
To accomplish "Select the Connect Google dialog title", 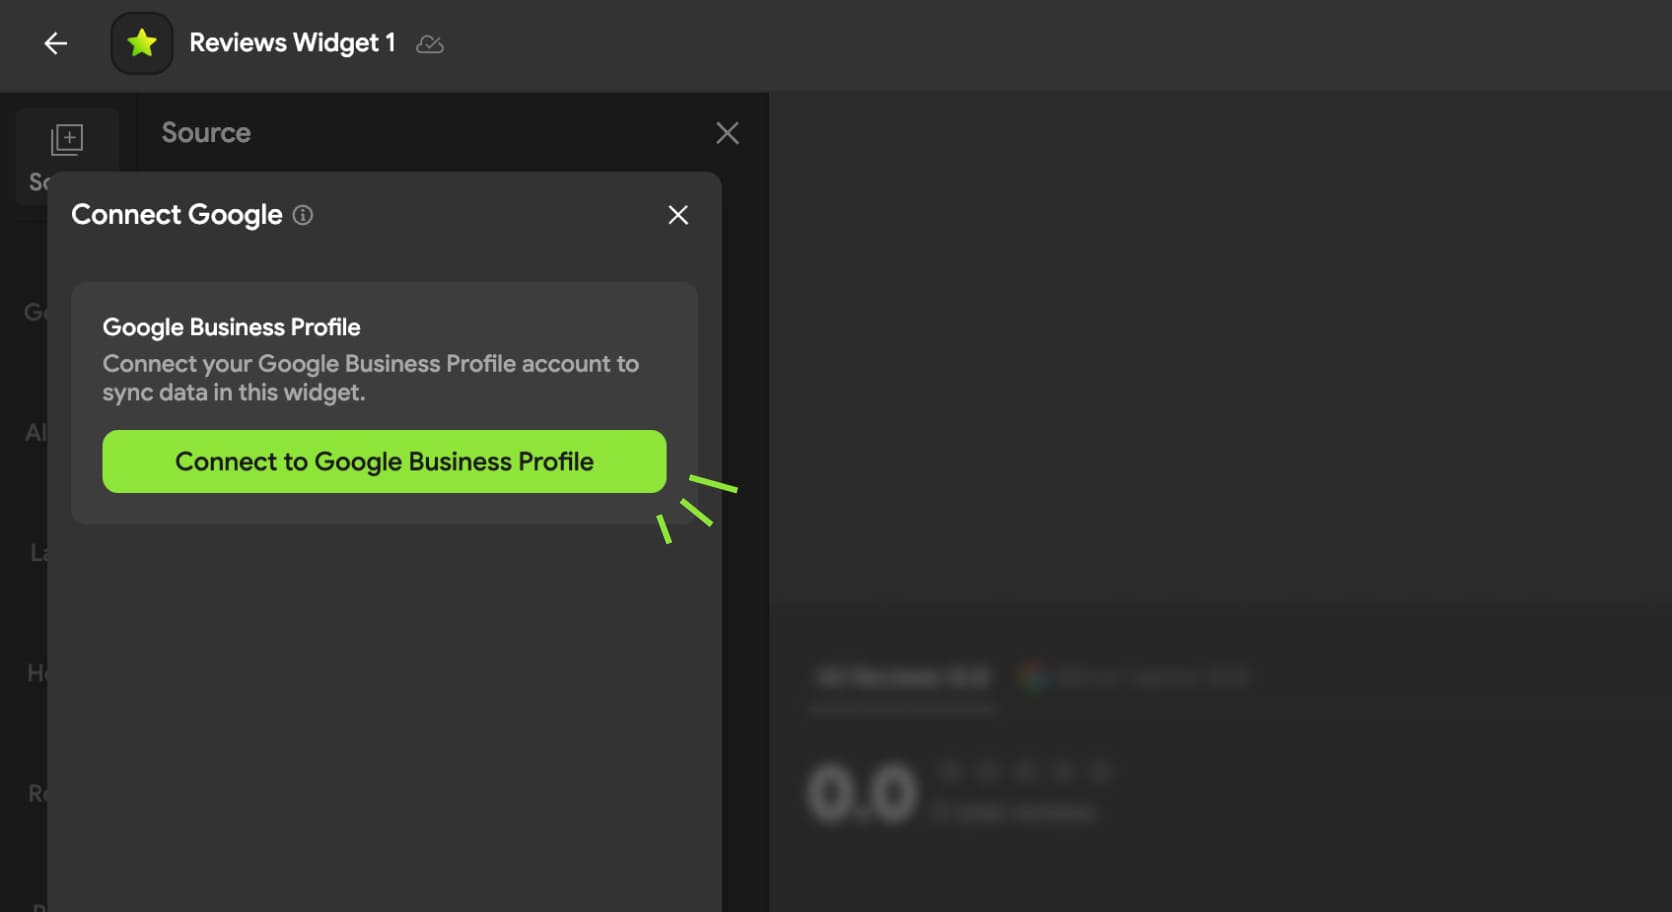I will (x=177, y=215).
